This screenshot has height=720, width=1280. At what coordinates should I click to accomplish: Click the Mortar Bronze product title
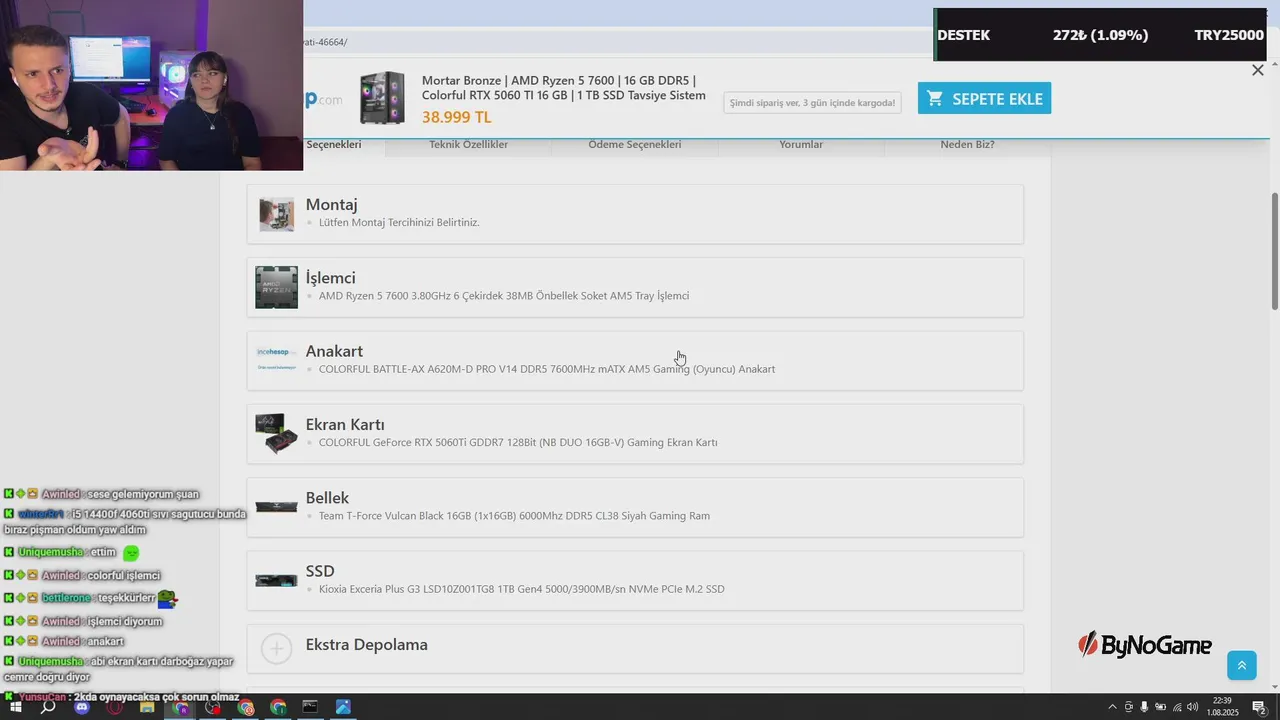click(x=564, y=88)
